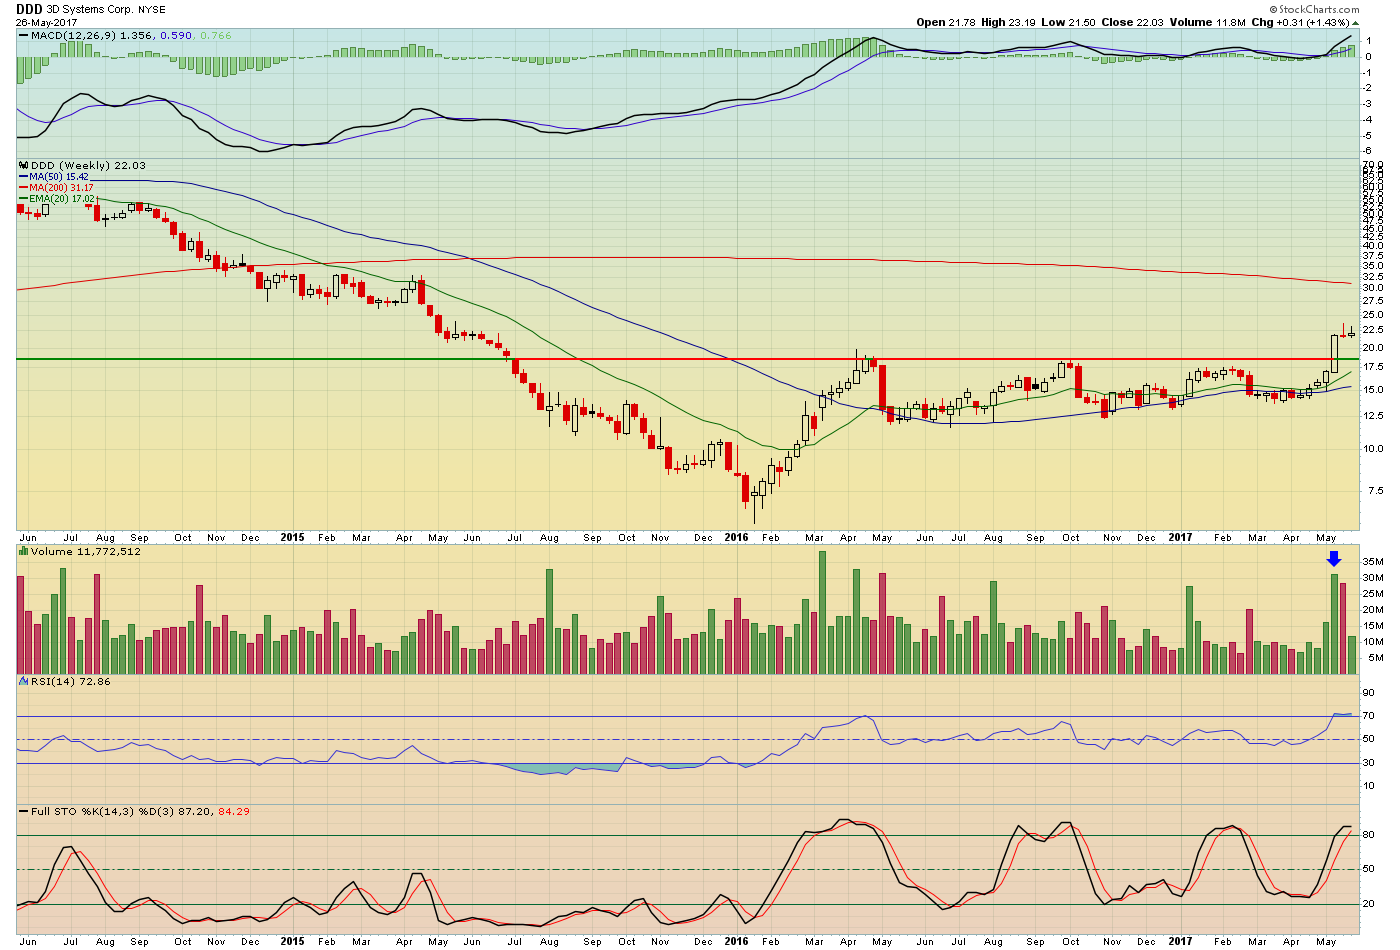
Task: Click "High 23.19" in the header quote line
Action: point(1008,22)
